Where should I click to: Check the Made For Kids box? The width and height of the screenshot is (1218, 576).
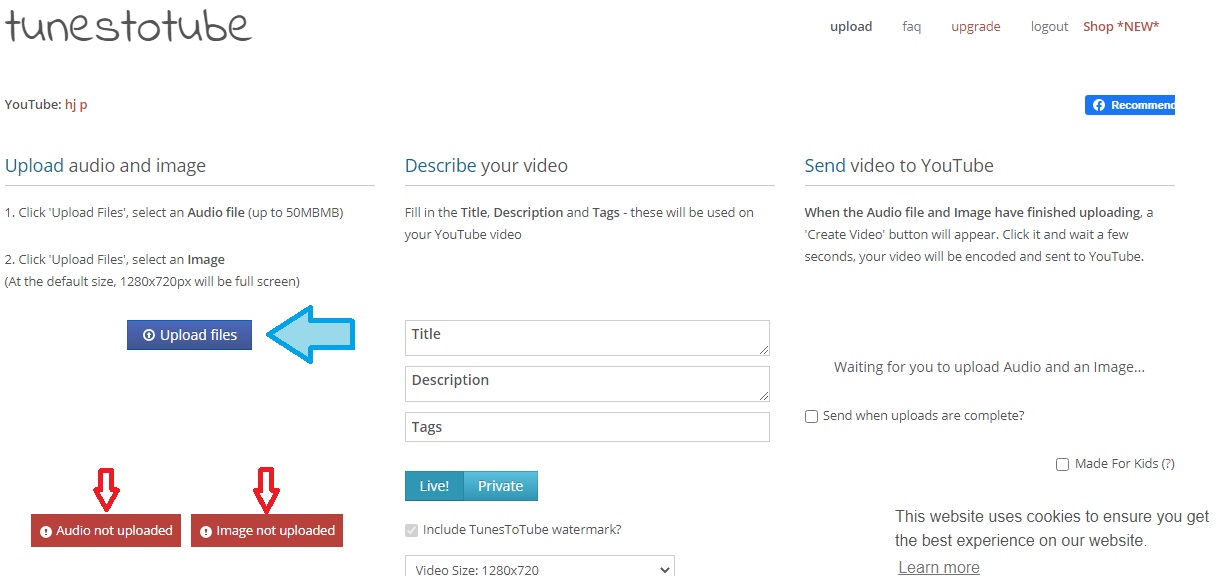pyautogui.click(x=1063, y=464)
